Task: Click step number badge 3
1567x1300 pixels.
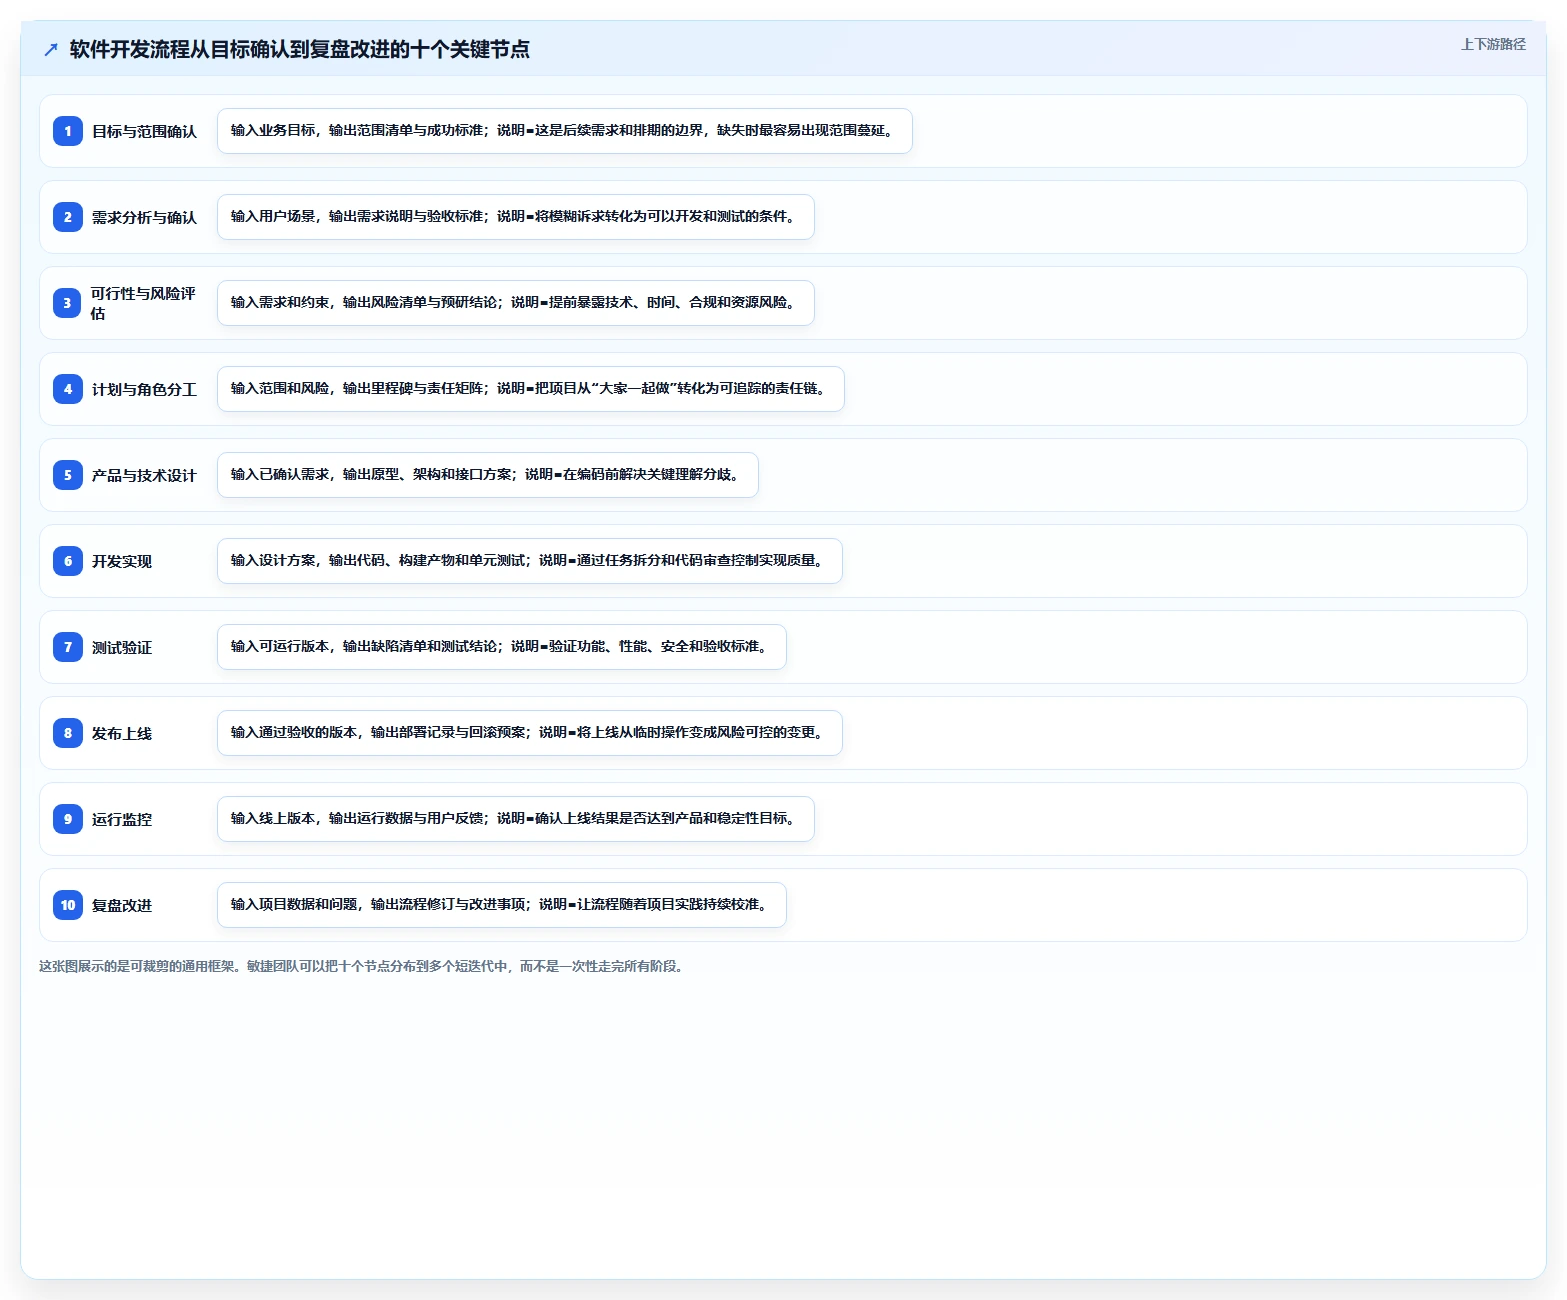Action: pyautogui.click(x=68, y=303)
